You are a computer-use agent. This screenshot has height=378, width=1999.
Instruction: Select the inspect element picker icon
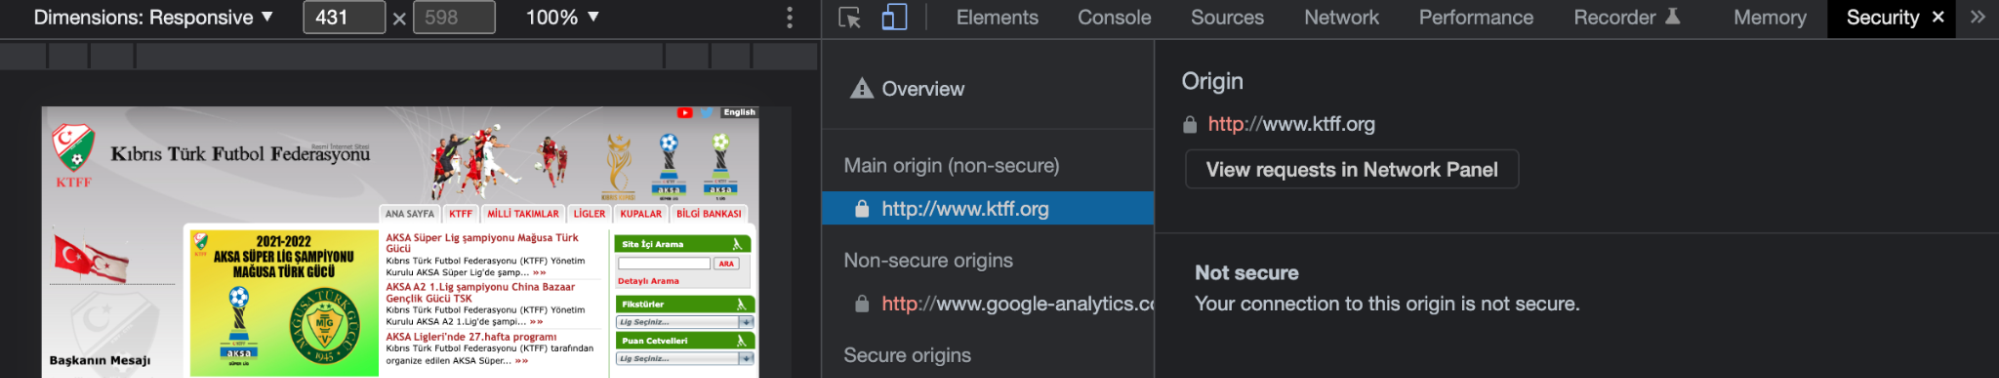pyautogui.click(x=849, y=17)
